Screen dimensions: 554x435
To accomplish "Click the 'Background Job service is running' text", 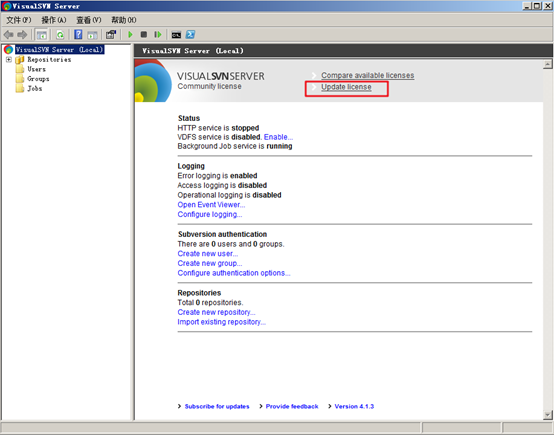I will click(x=235, y=146).
